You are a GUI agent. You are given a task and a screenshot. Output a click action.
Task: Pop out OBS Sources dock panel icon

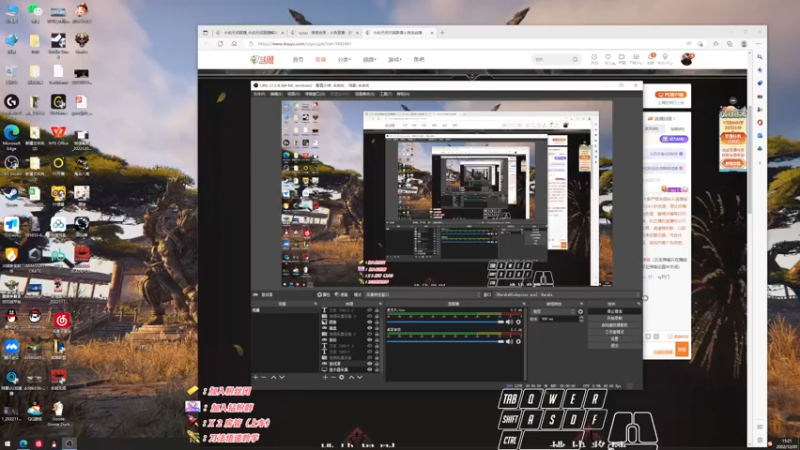tap(380, 304)
